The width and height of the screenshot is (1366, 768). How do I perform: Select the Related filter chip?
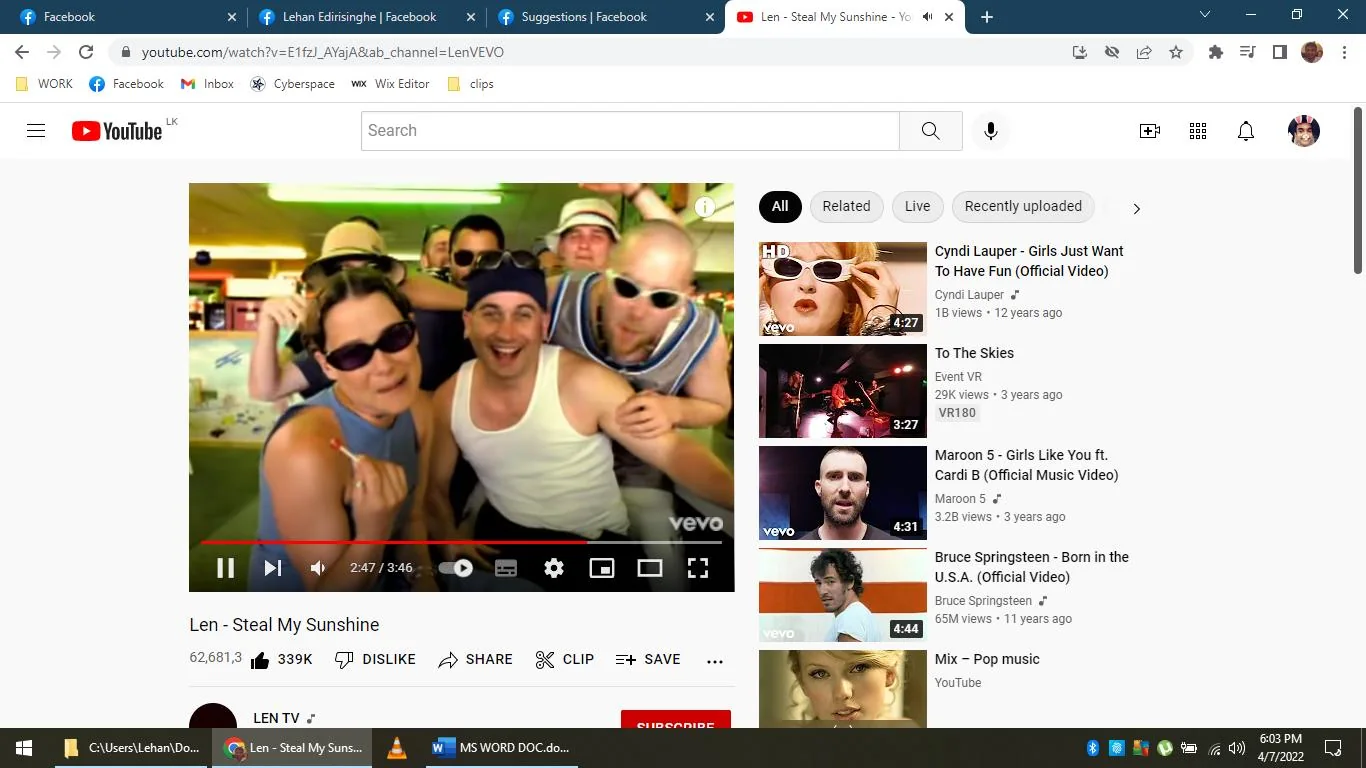[x=847, y=207]
